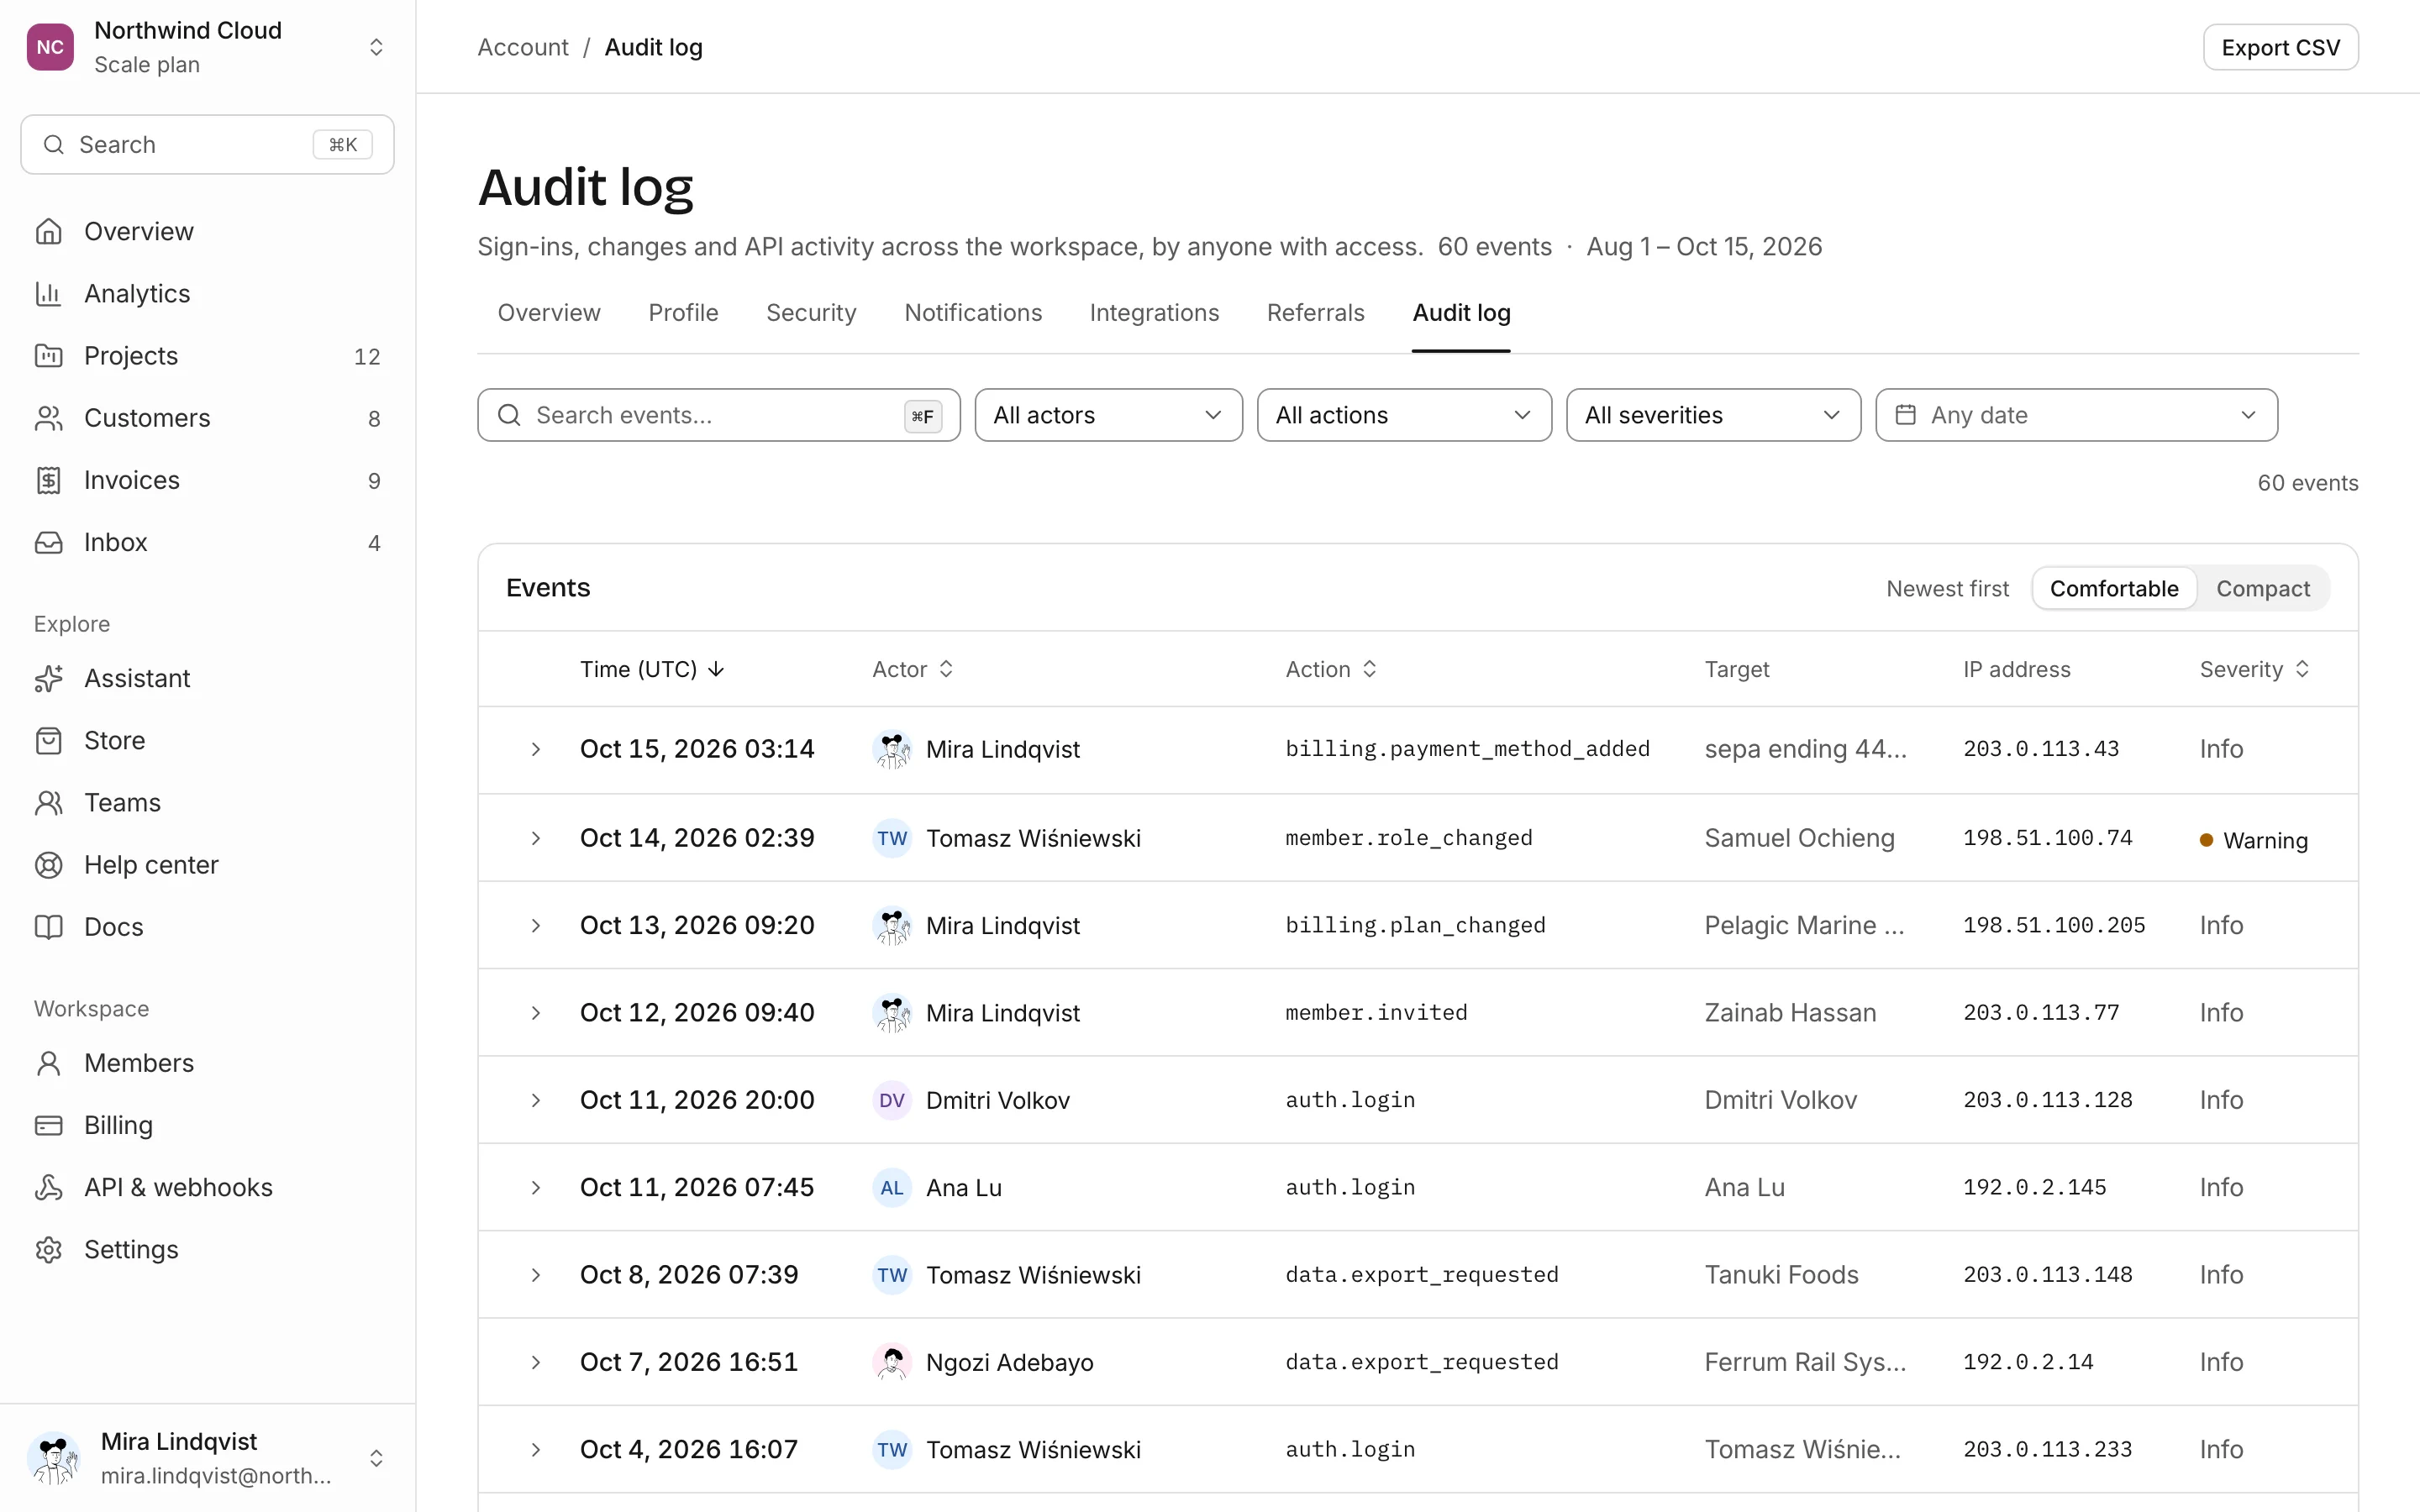Click the Store shopping bag icon
Viewport: 2420px width, 1512px height.
(48, 740)
